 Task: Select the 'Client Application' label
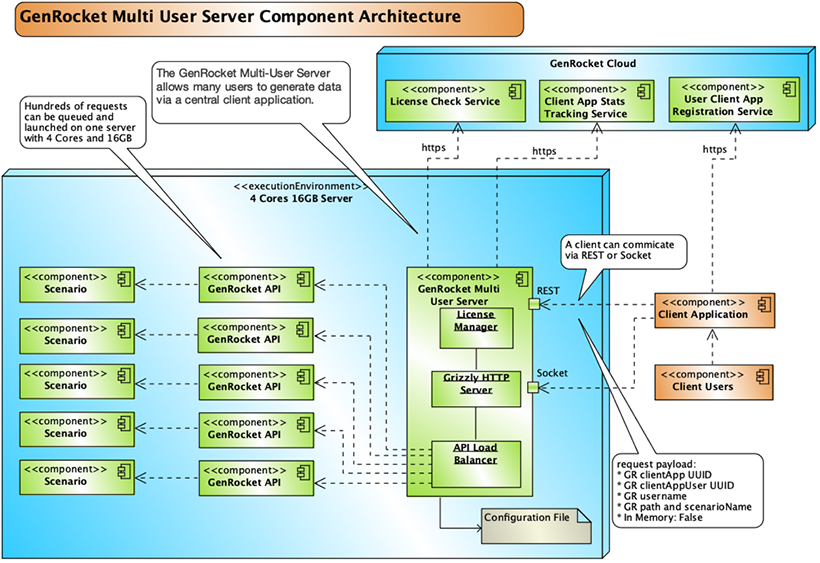(703, 315)
